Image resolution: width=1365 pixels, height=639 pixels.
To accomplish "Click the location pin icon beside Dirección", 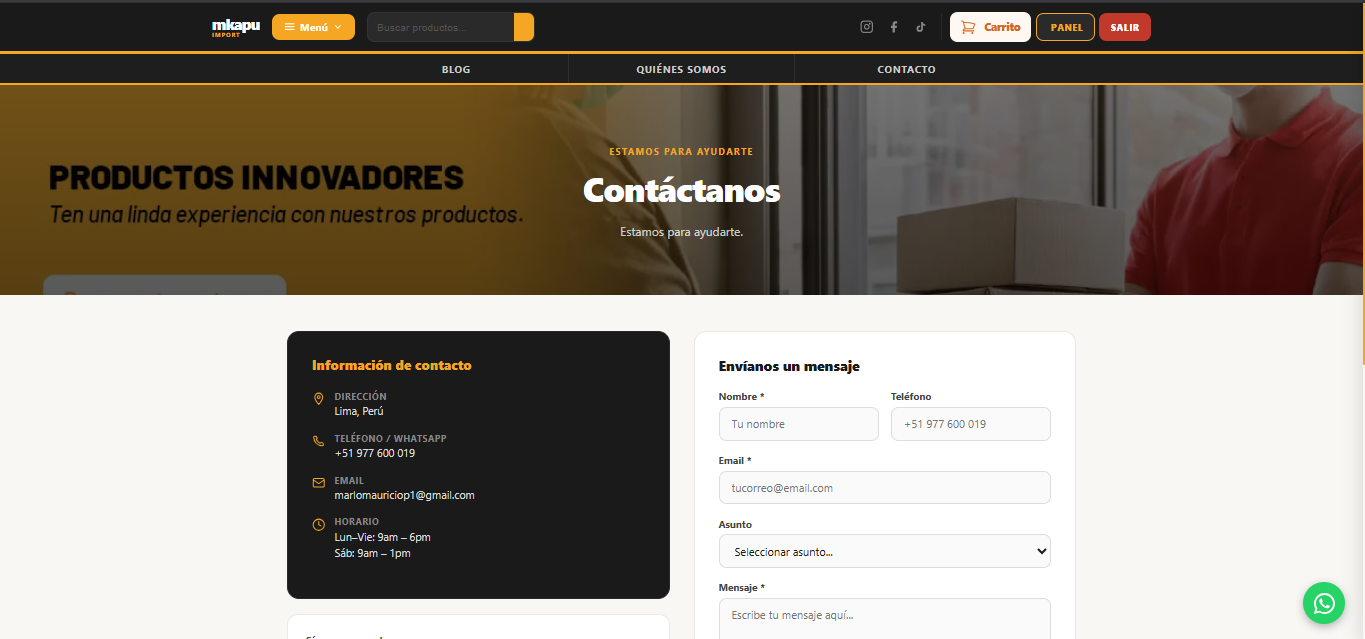I will (319, 399).
